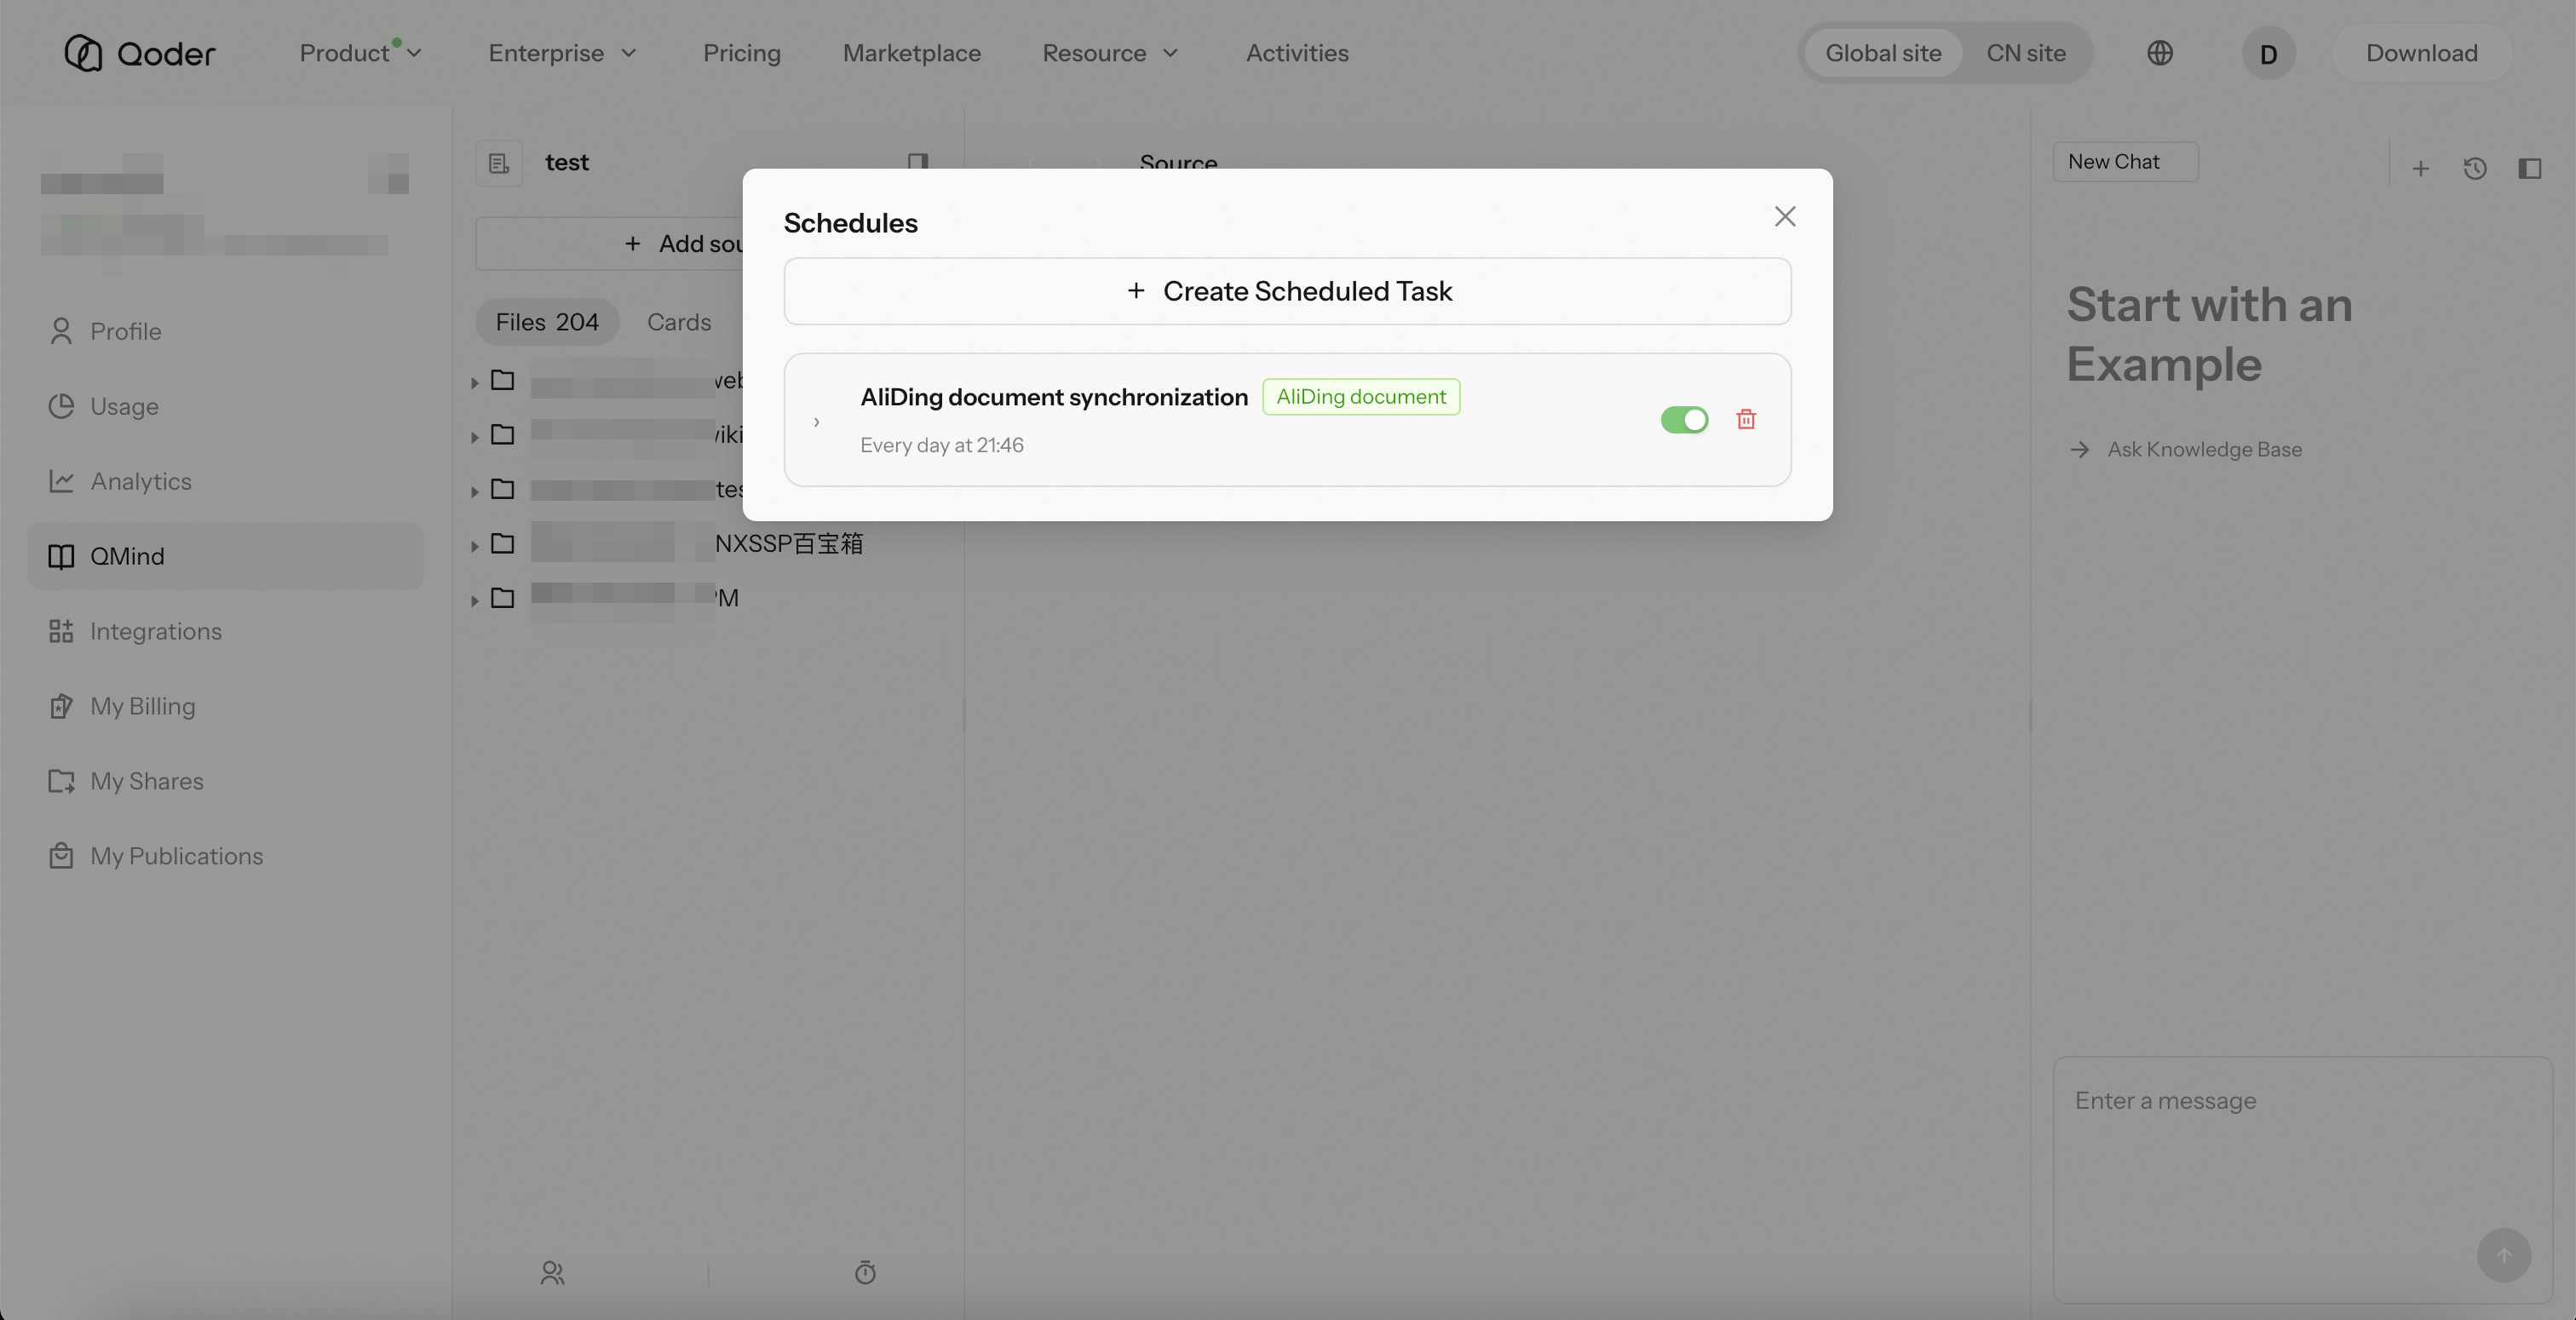
Task: Switch to Global site
Action: [1883, 53]
